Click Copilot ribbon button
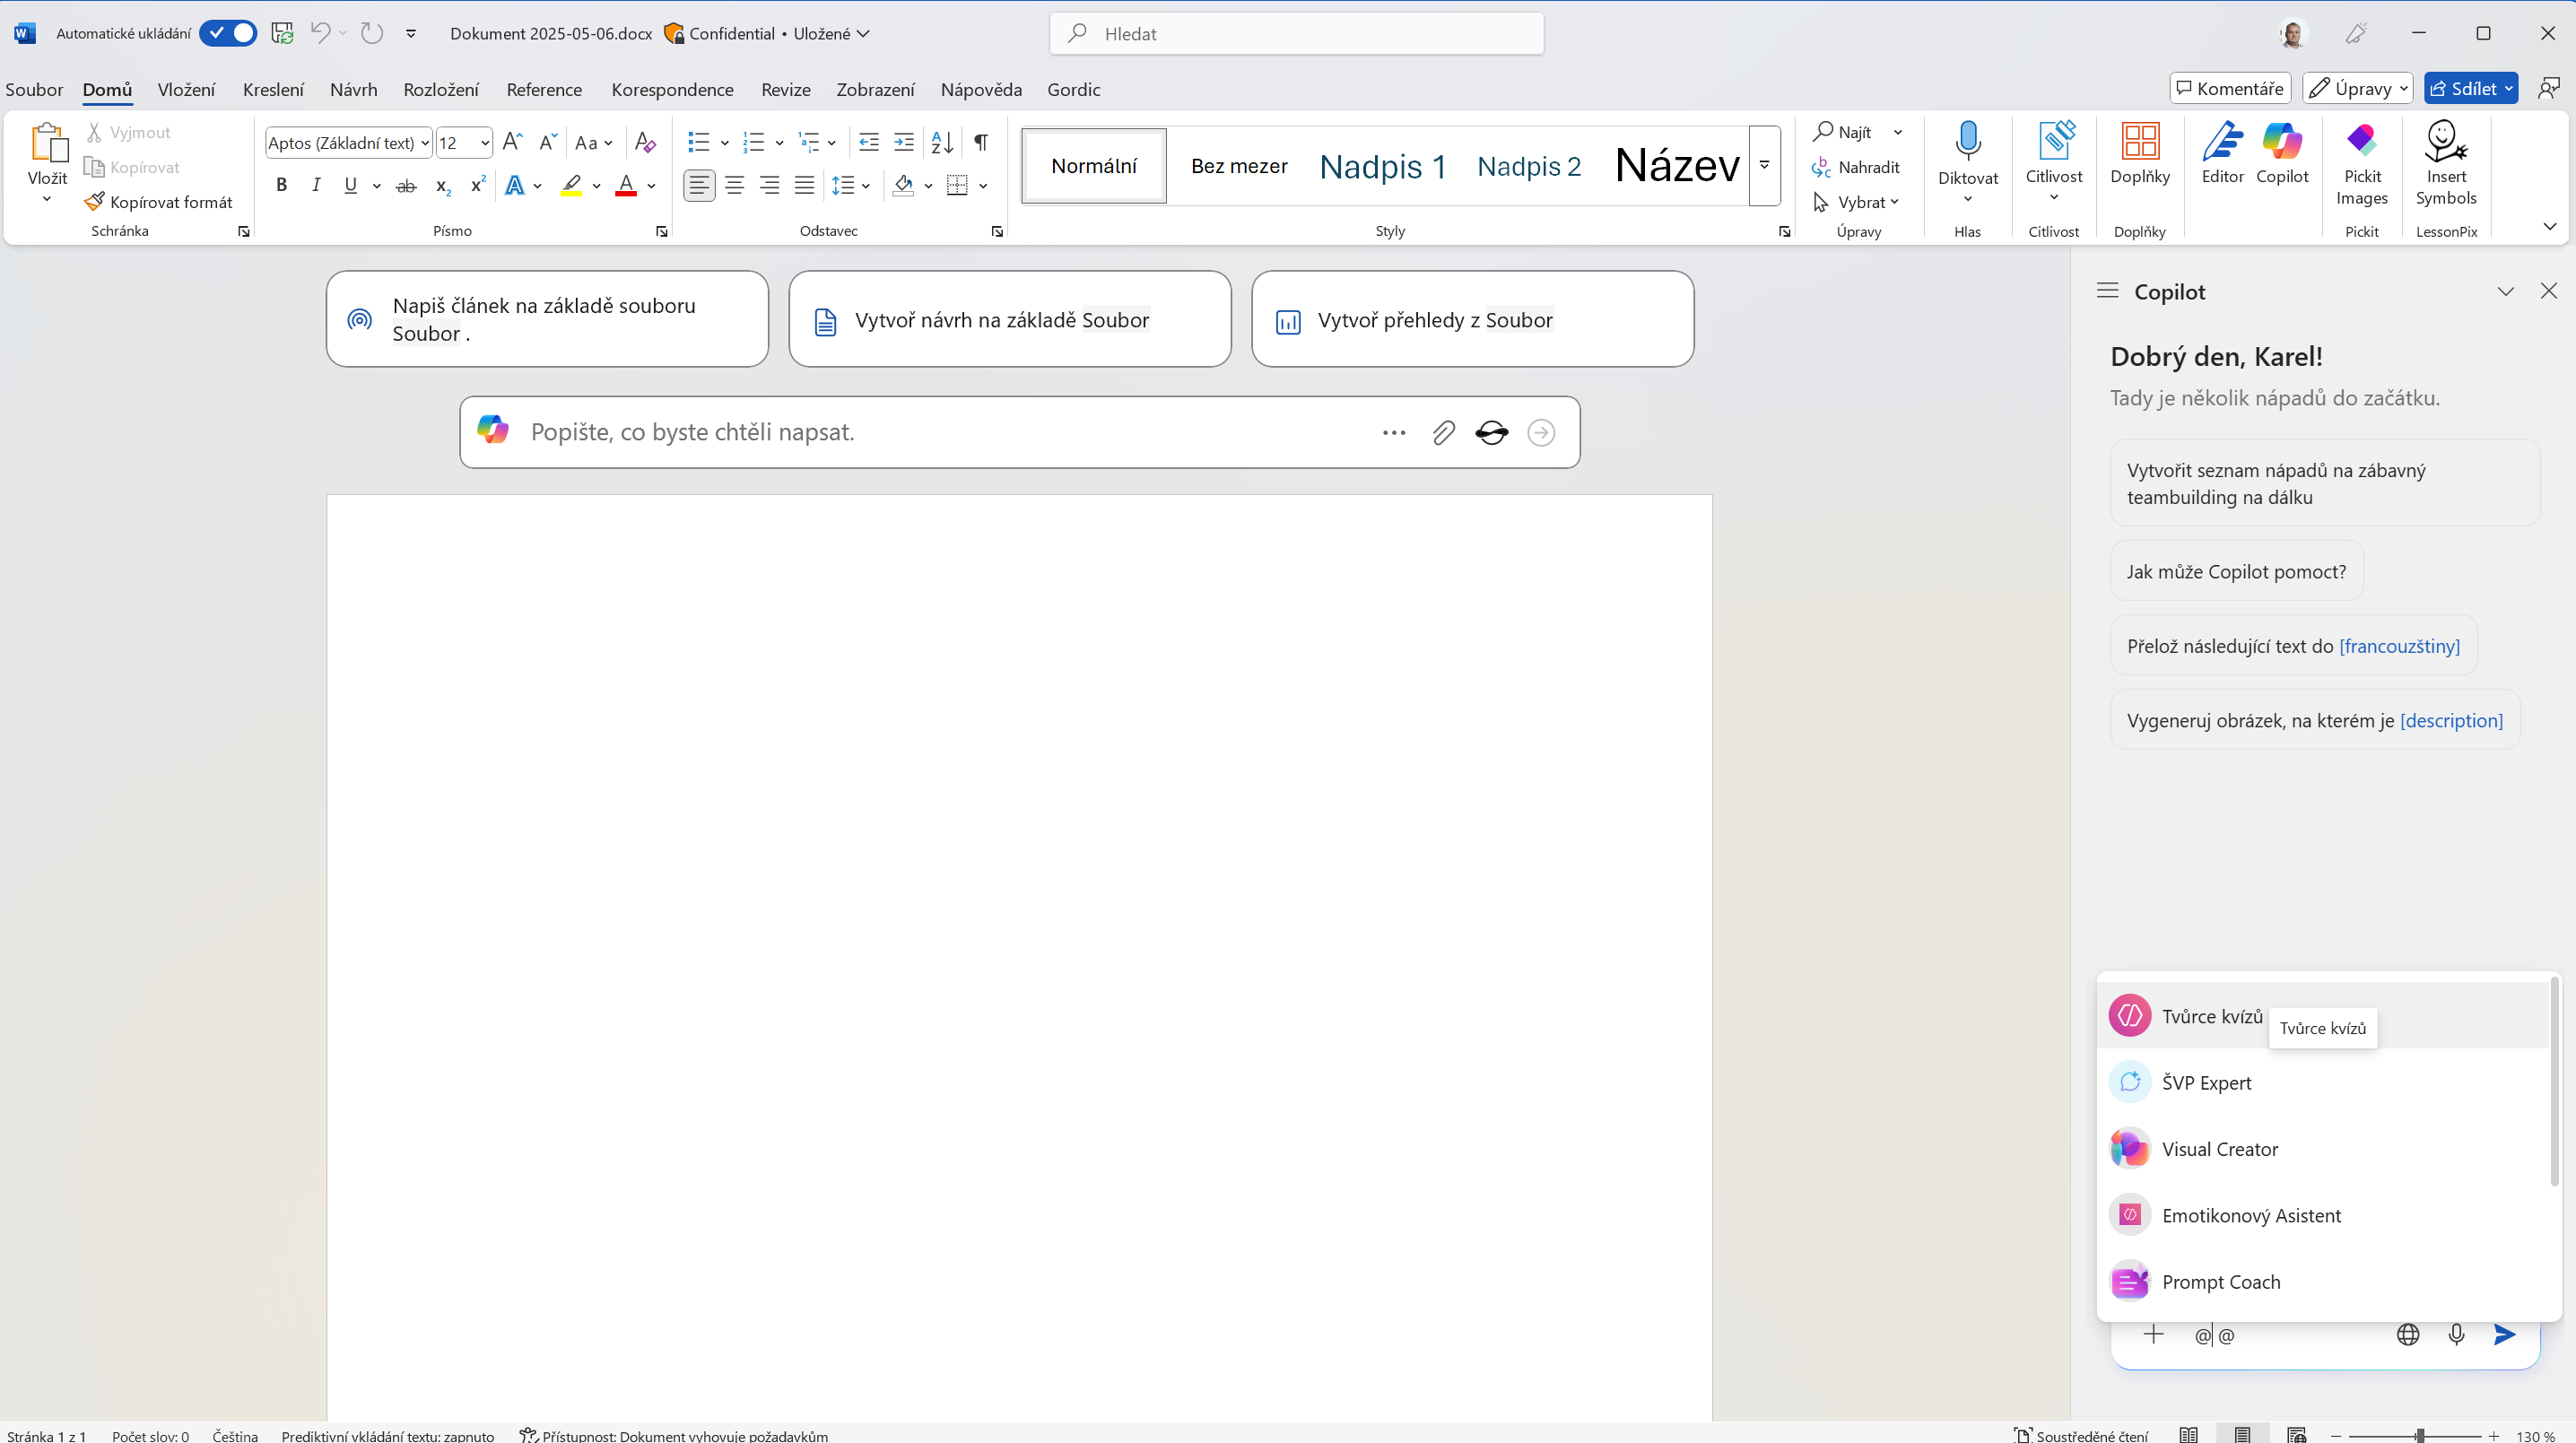This screenshot has height=1443, width=2576. [x=2282, y=154]
